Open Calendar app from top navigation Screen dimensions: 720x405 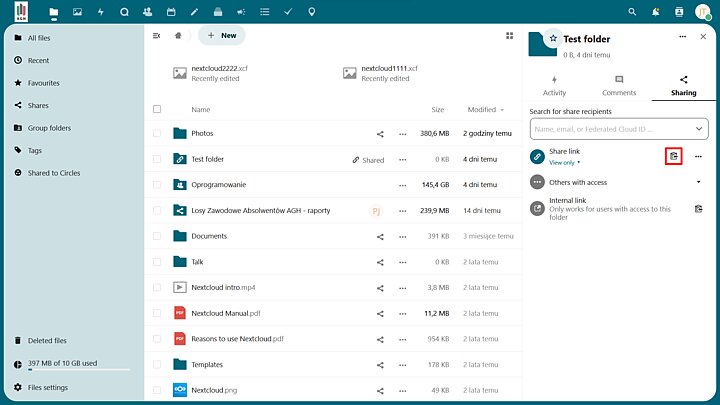pos(171,12)
